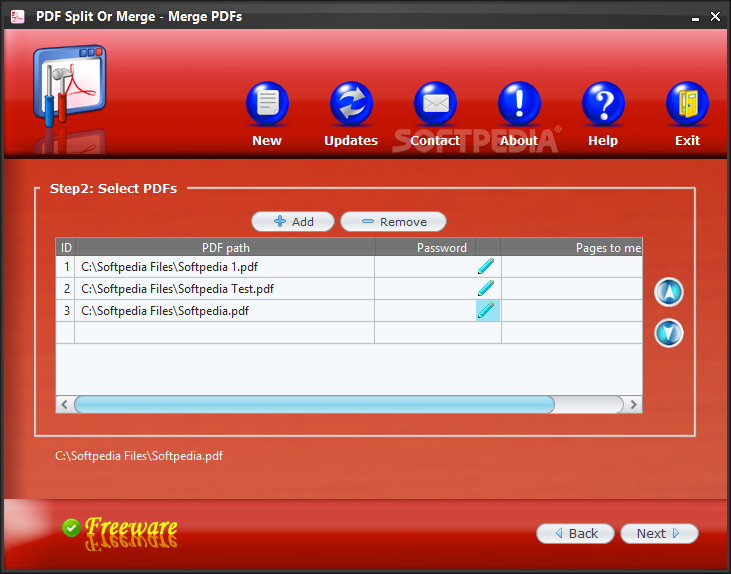Click the Contact envelope icon

(x=435, y=104)
